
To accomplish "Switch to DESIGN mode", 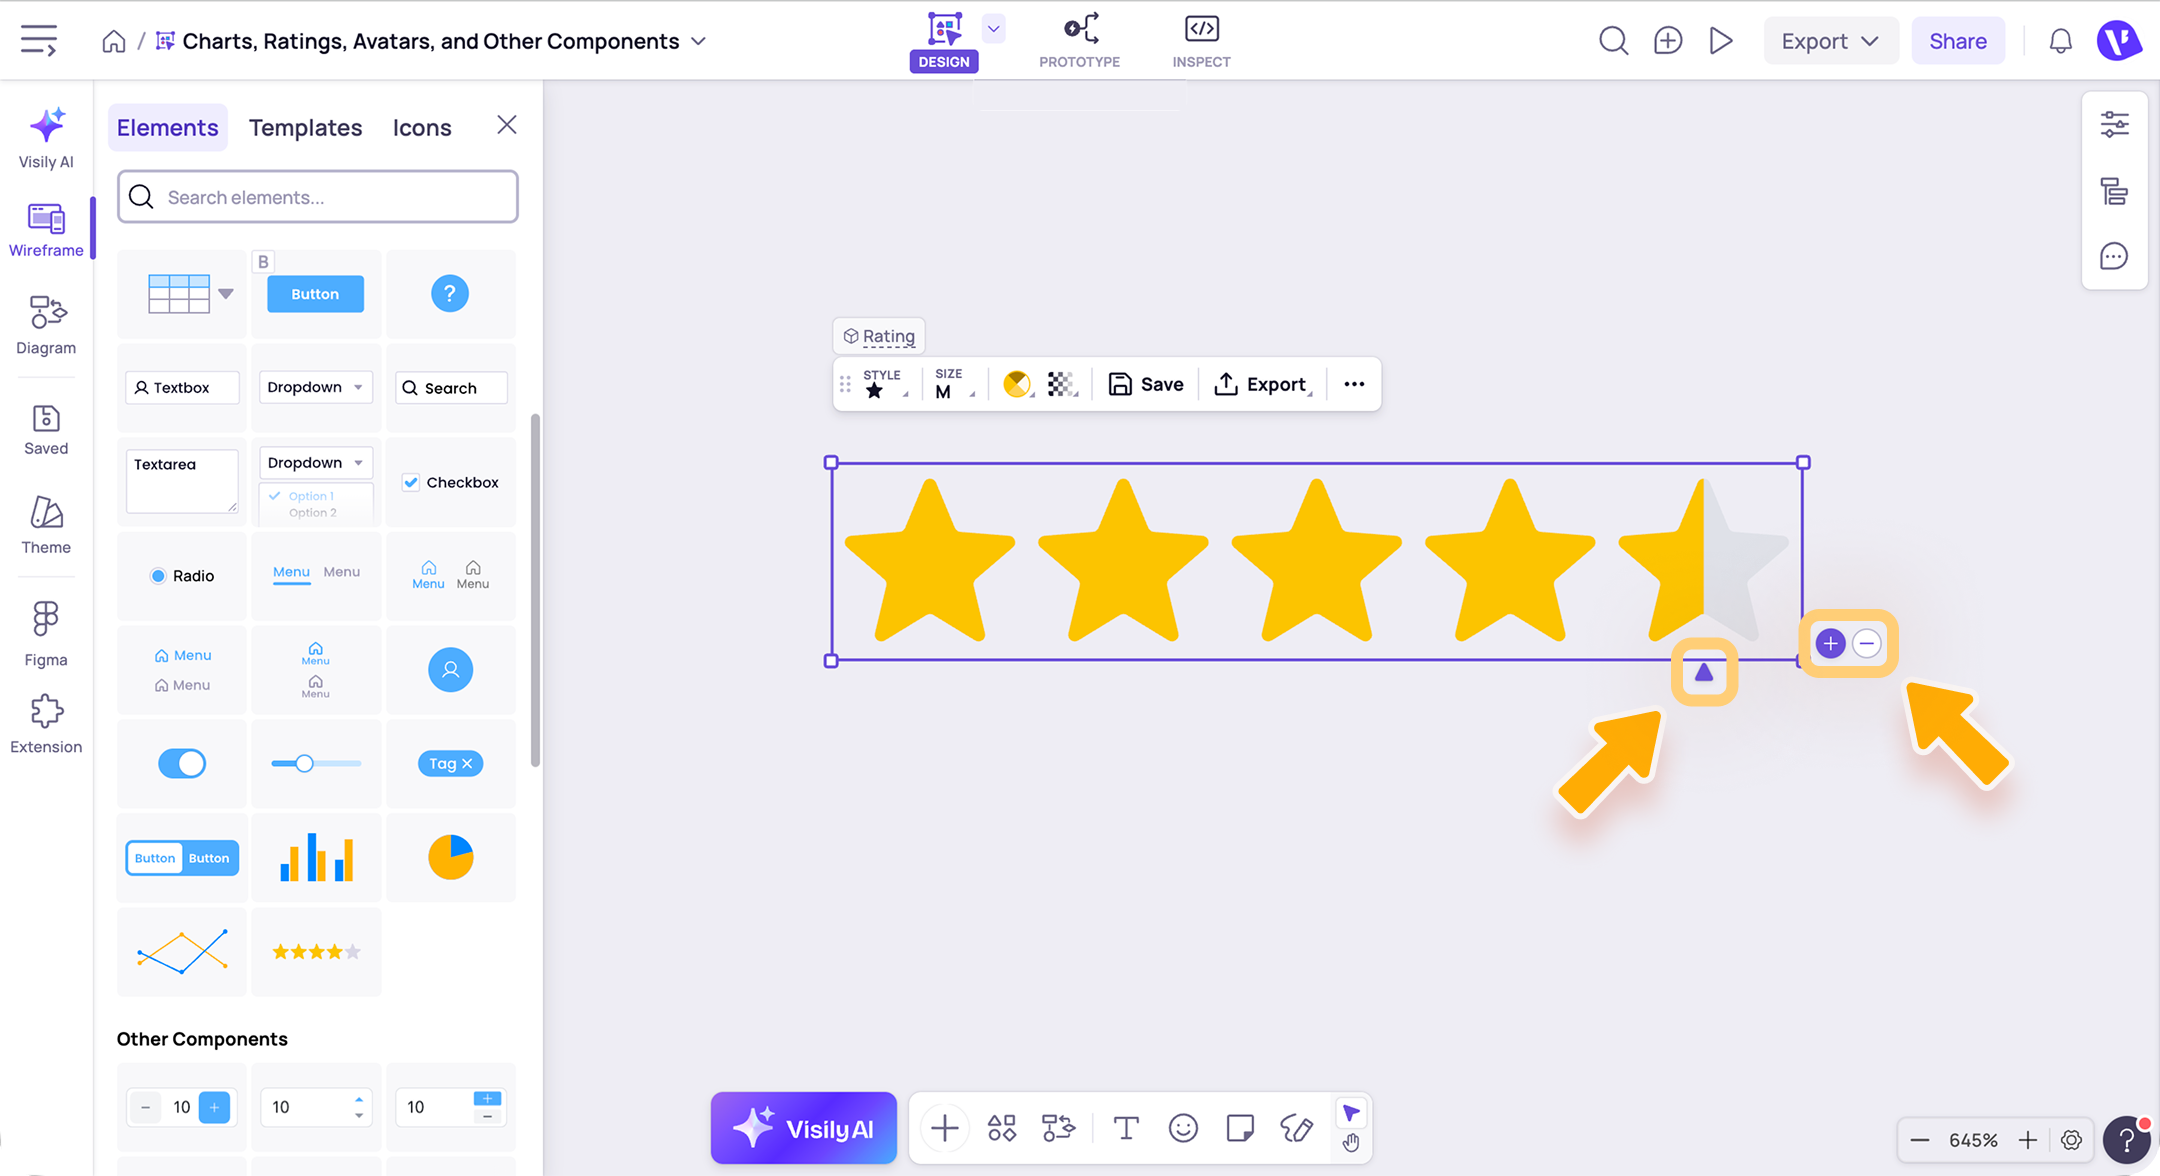I will 944,41.
